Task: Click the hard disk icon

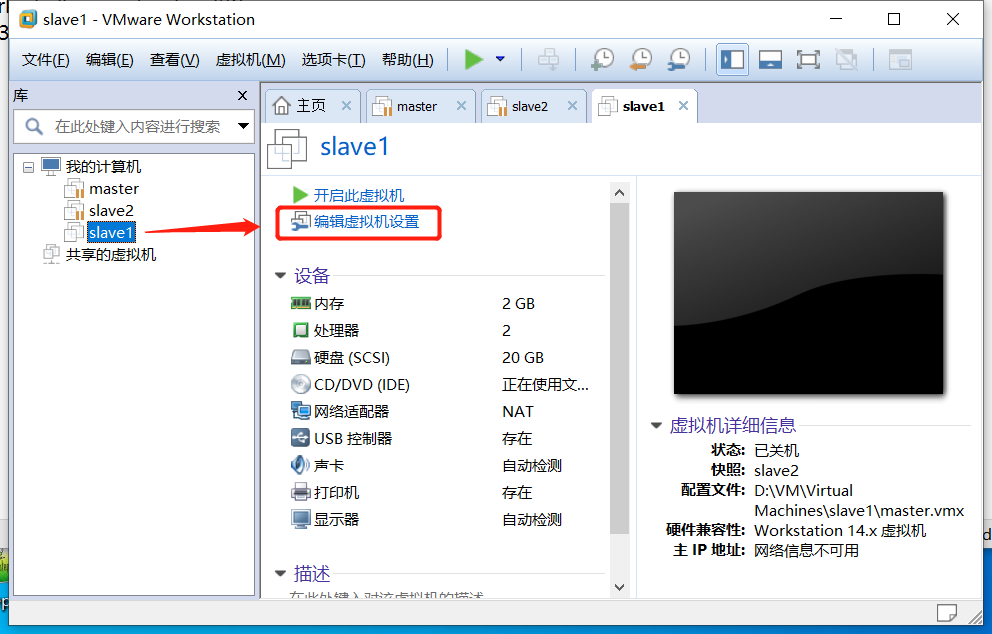Action: click(x=301, y=357)
